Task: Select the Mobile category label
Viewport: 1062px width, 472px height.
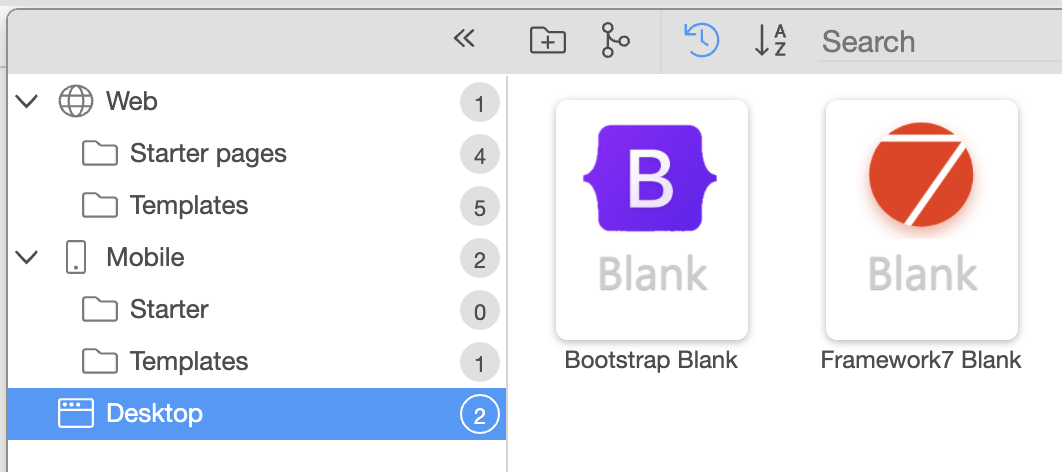Action: 145,257
